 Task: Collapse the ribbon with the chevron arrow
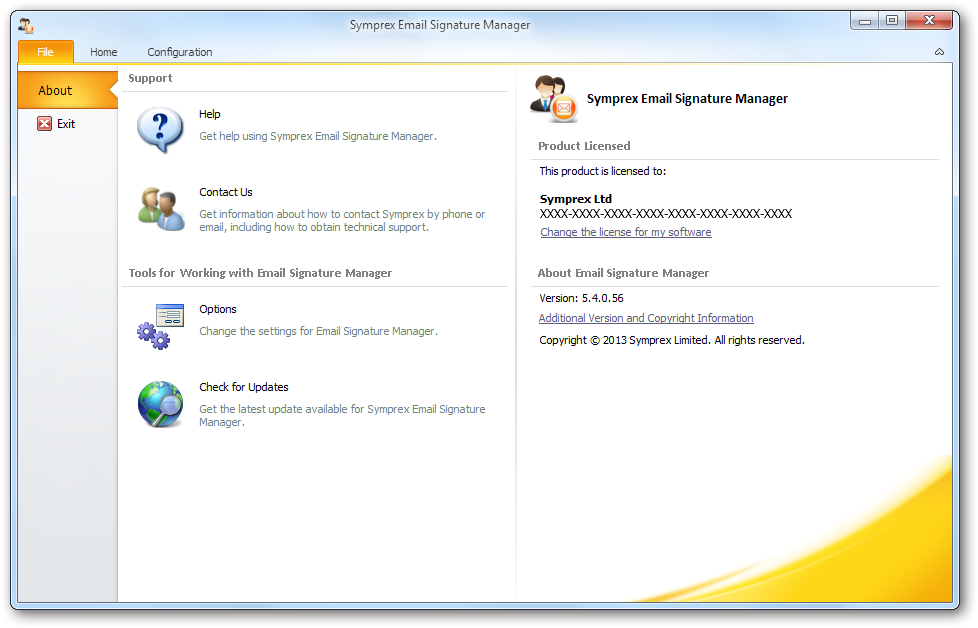(939, 52)
